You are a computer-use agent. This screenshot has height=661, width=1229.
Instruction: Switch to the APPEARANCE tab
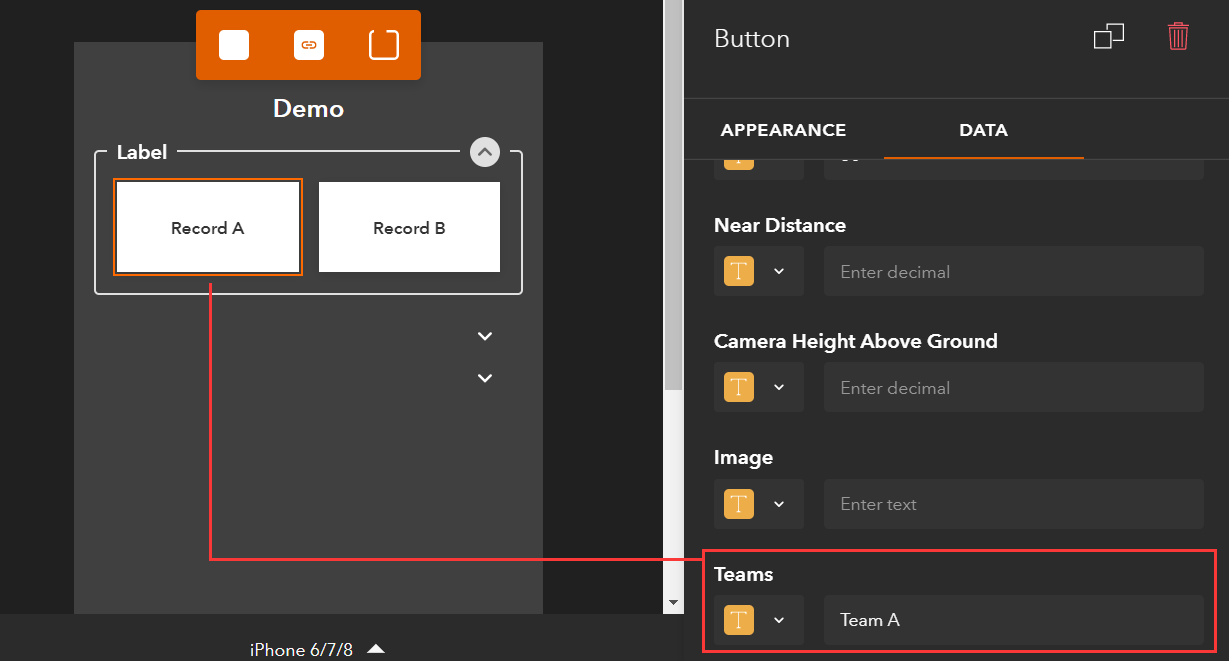pos(783,130)
